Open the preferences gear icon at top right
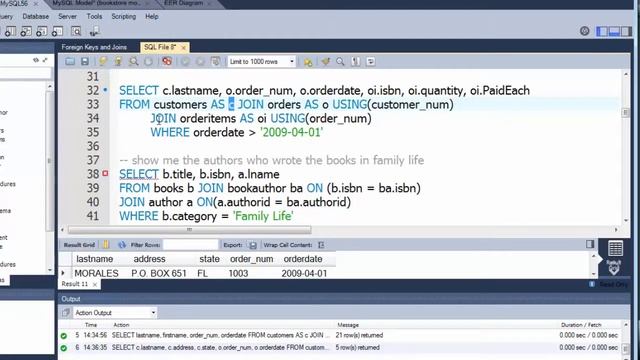The height and width of the screenshot is (360, 640). 584,31
